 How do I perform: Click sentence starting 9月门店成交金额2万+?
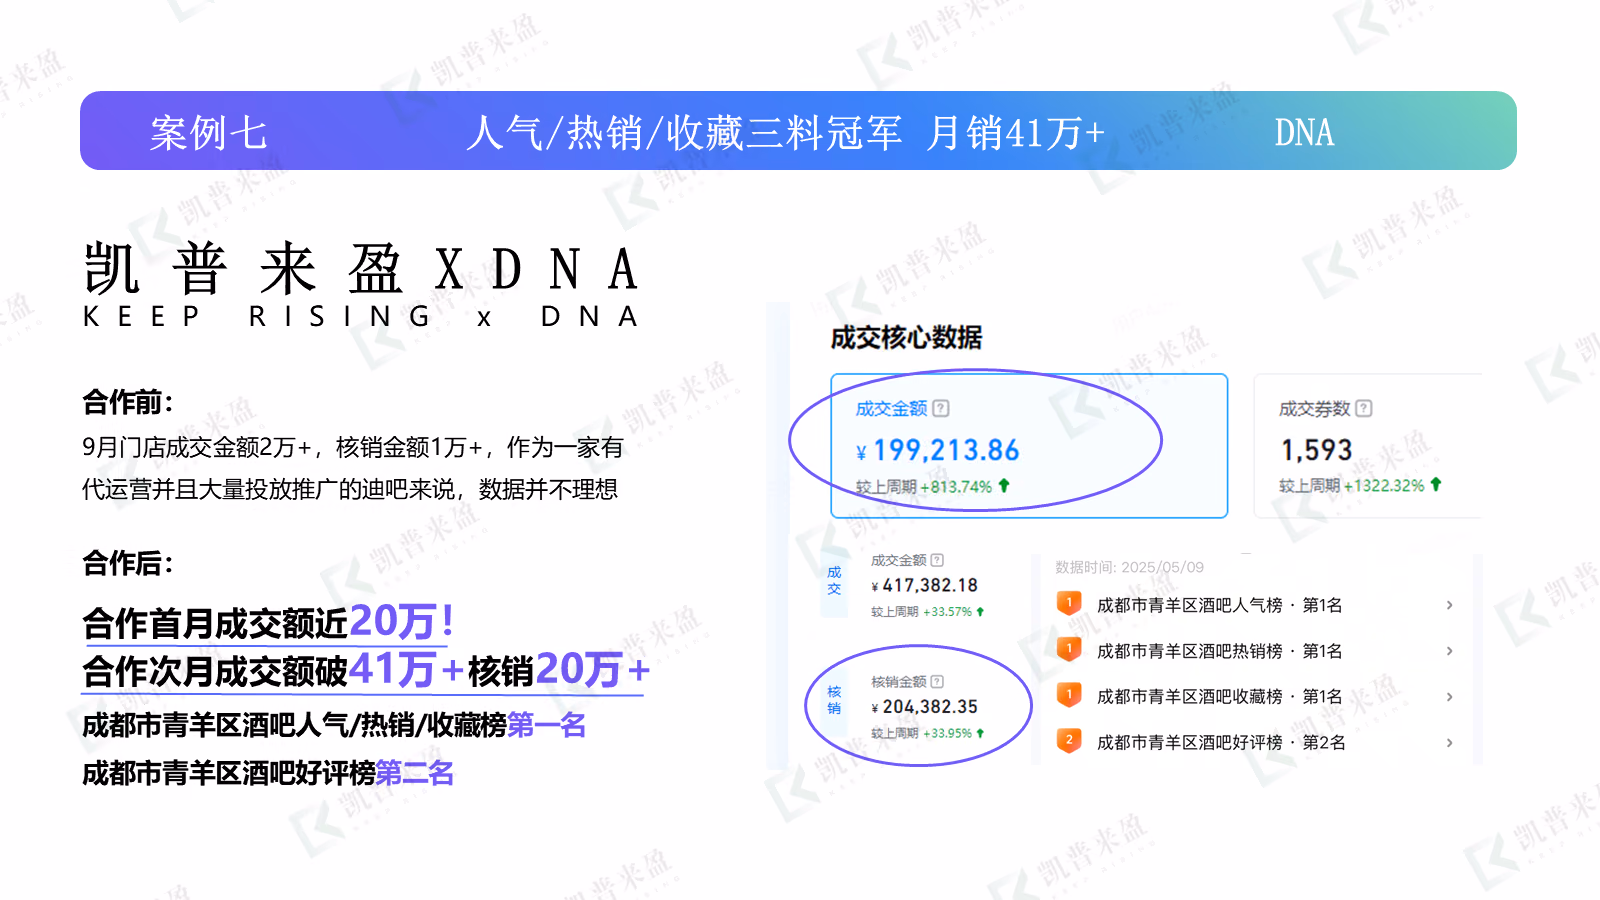pyautogui.click(x=353, y=447)
